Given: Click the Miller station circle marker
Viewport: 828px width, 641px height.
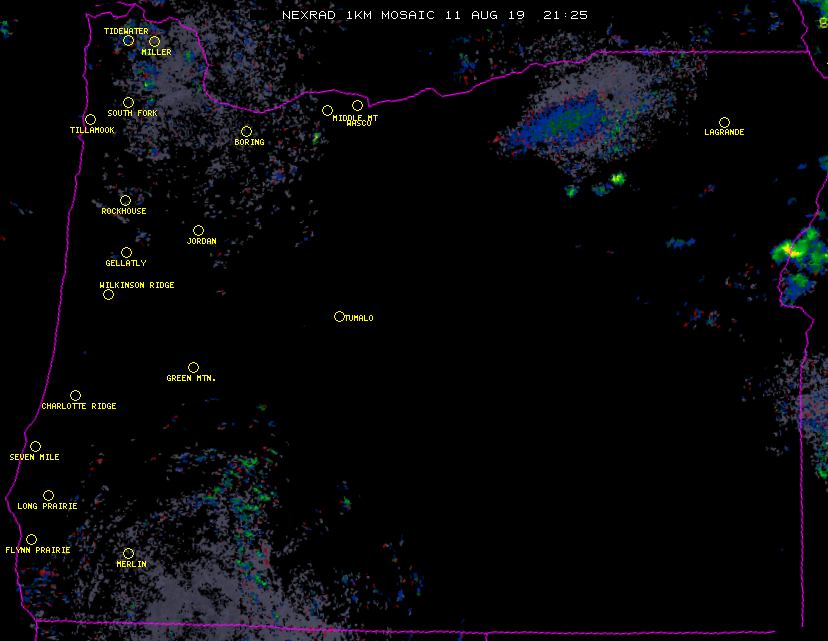Looking at the screenshot, I should 154,41.
